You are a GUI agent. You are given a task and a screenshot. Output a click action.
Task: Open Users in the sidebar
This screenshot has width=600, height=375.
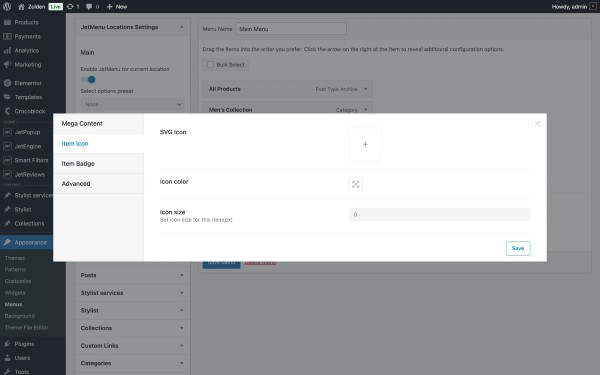click(x=22, y=358)
